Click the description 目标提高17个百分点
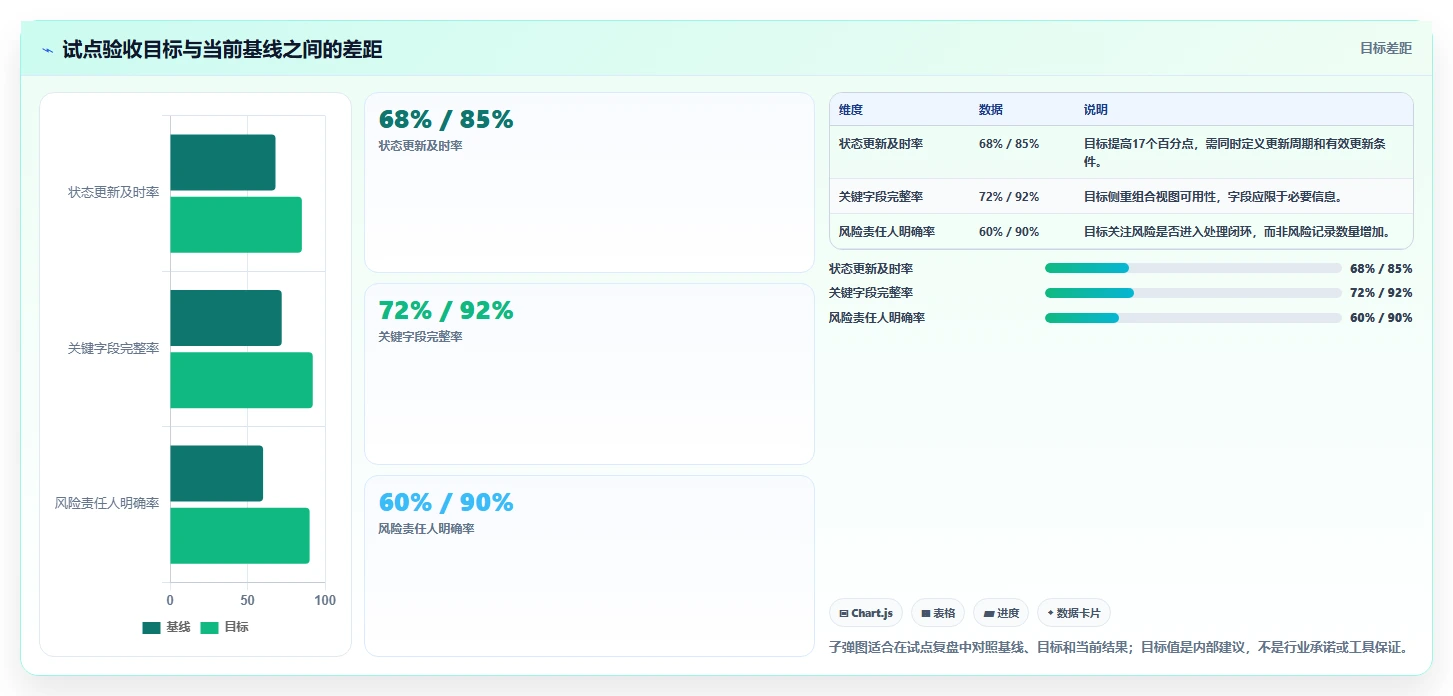 (1235, 152)
